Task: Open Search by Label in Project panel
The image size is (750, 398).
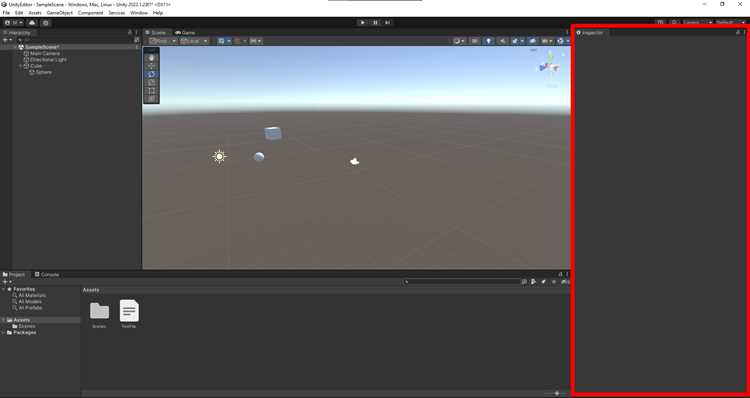Action: (x=543, y=282)
